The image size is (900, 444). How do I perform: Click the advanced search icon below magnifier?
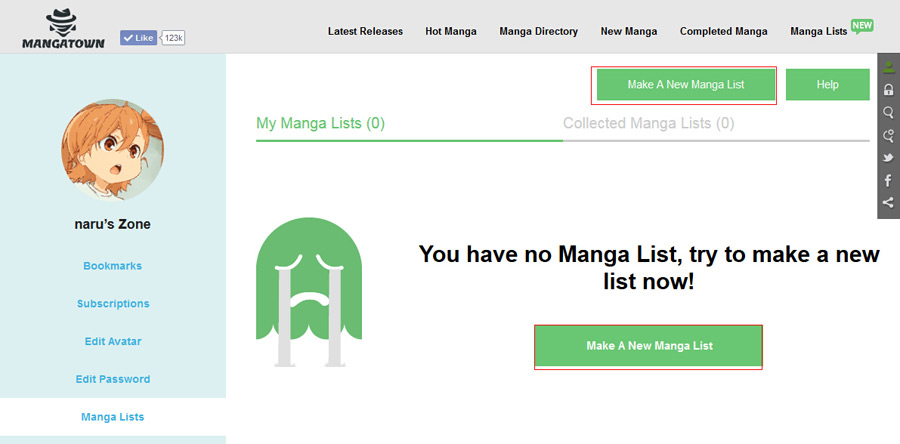[x=888, y=135]
